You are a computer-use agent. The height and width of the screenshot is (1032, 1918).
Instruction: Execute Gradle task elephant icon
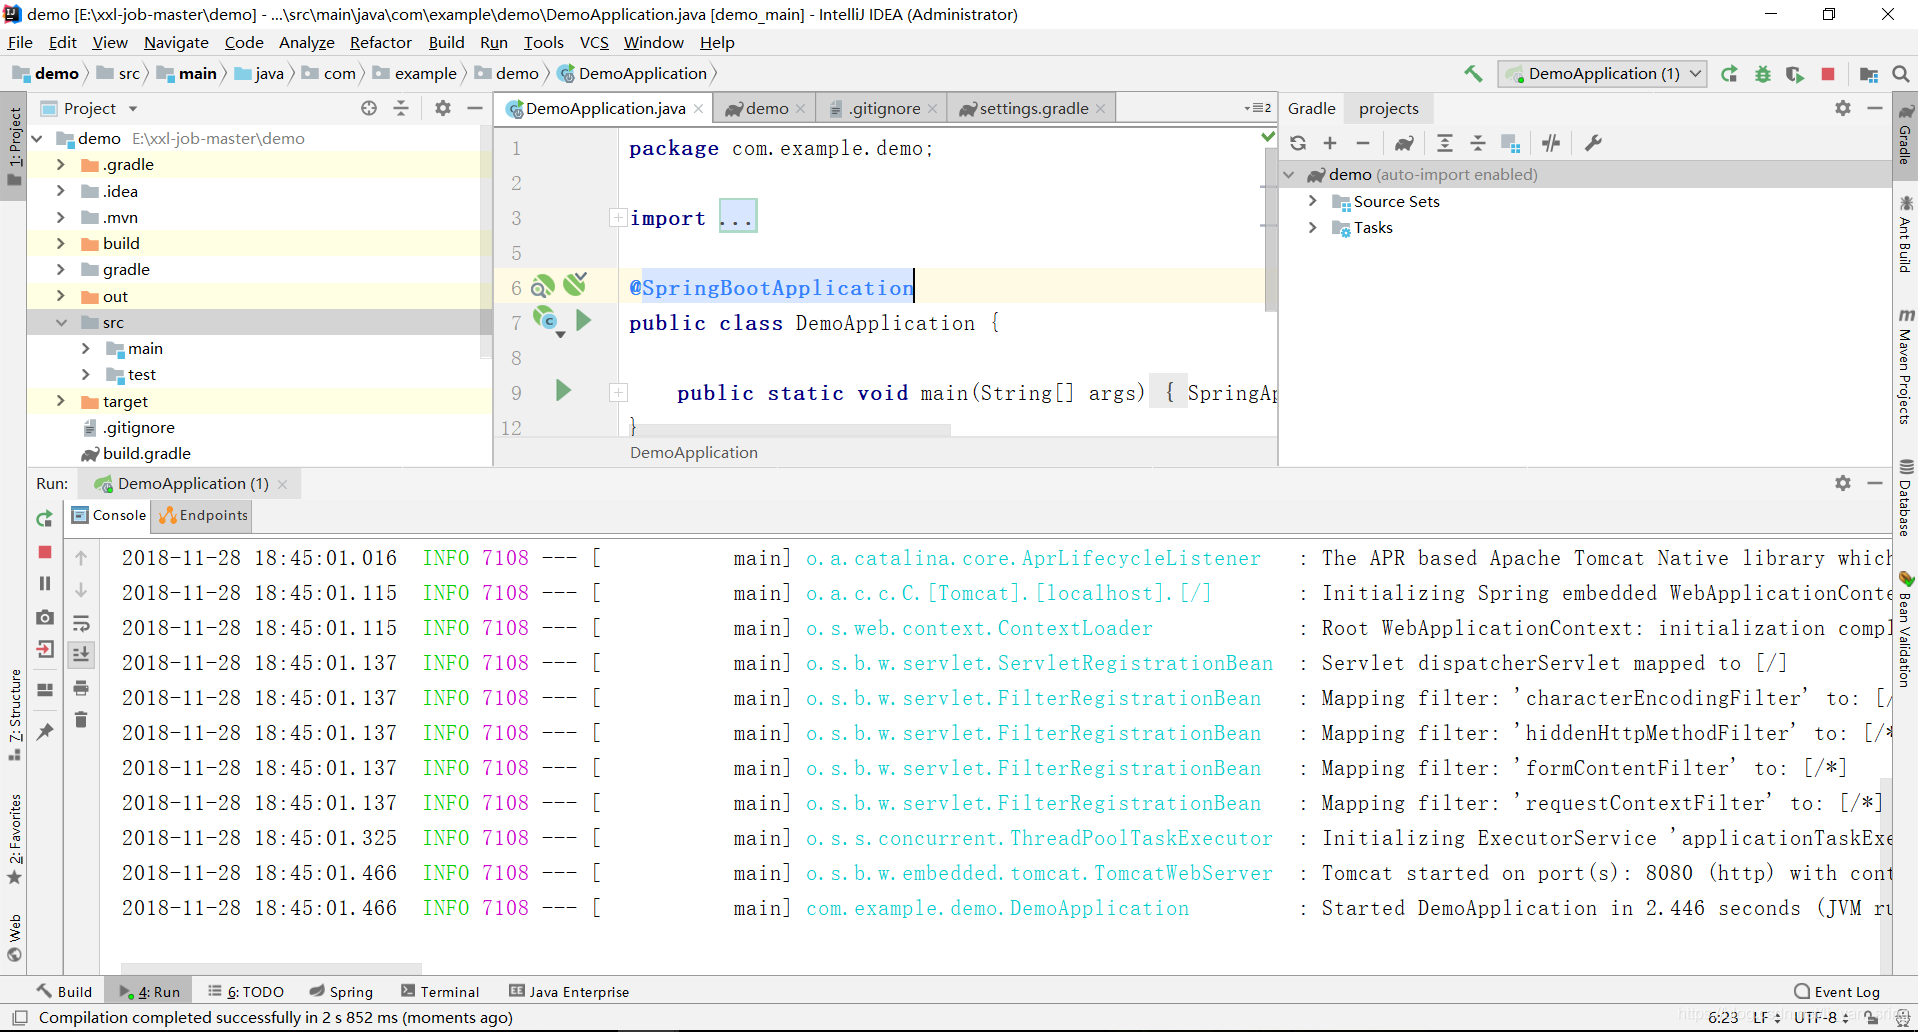[x=1404, y=143]
